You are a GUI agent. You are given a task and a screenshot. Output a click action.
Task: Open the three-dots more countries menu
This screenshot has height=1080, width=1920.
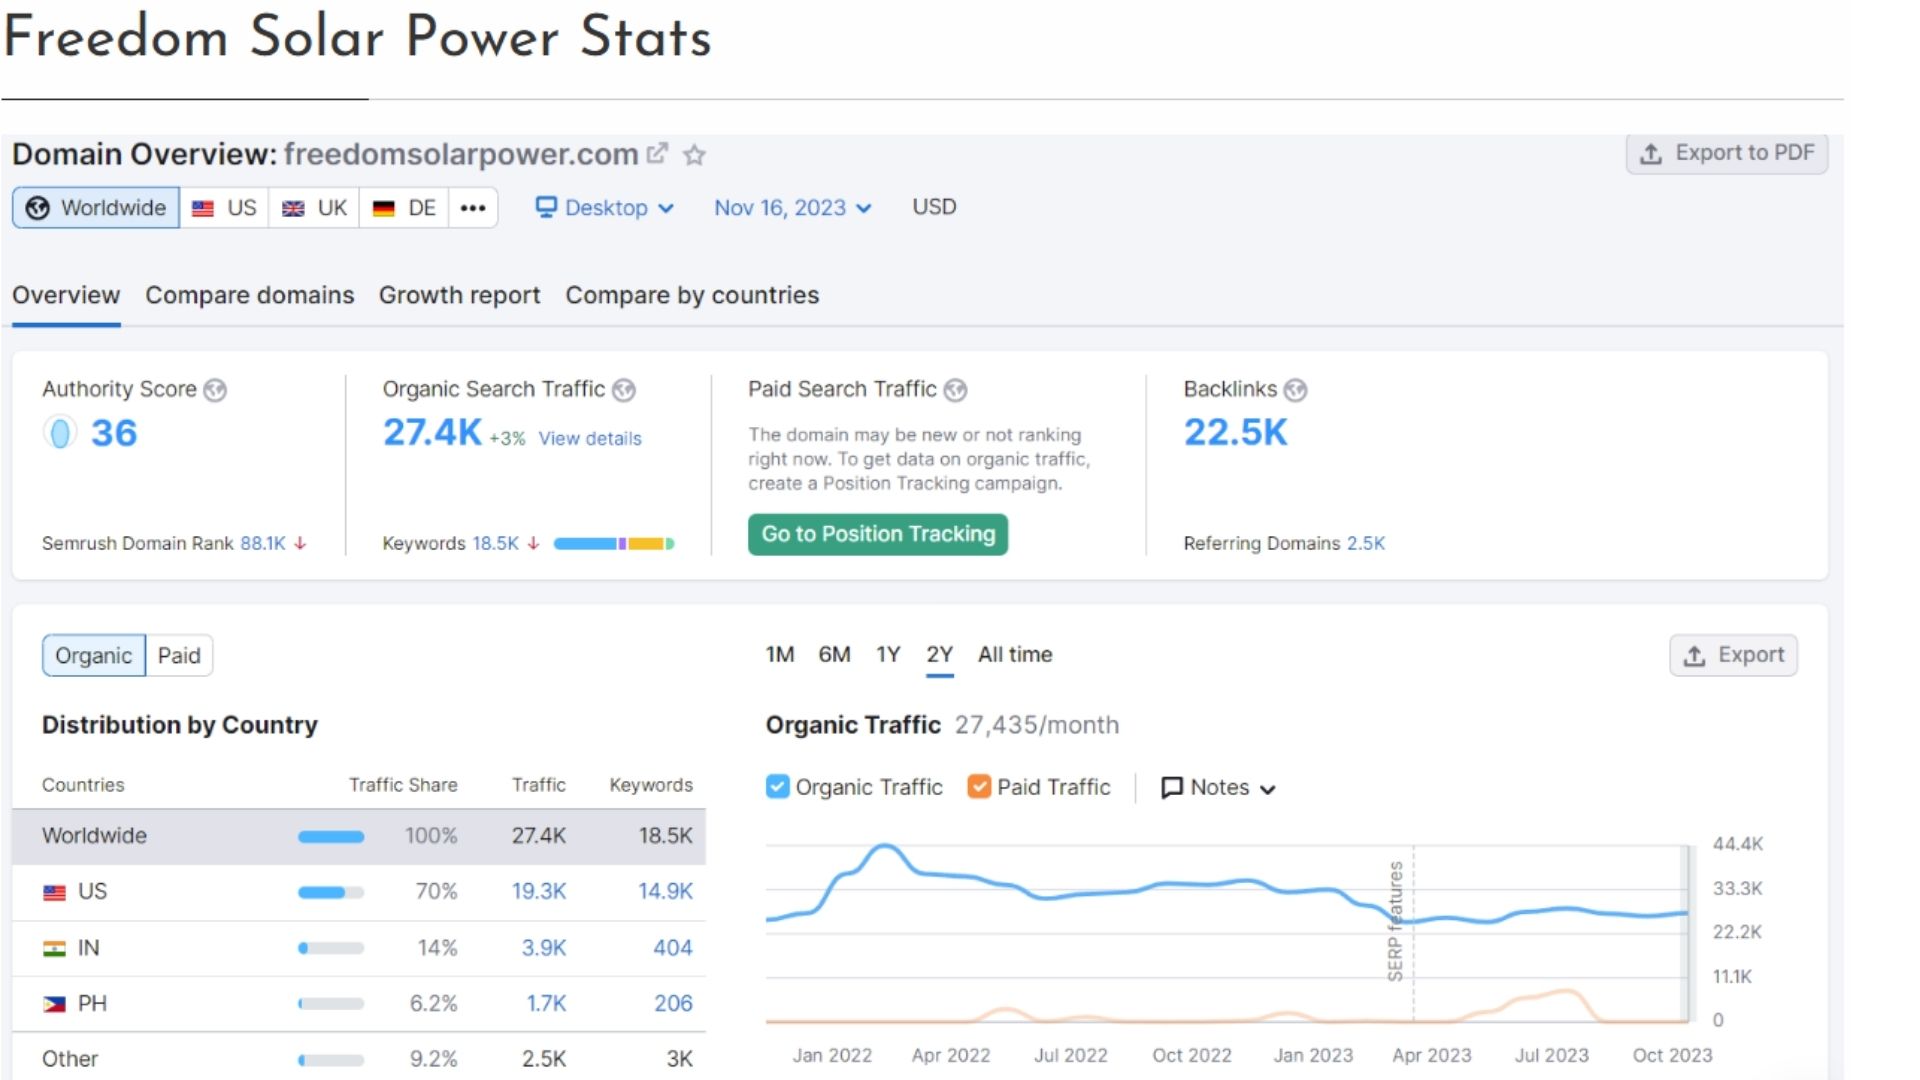[x=473, y=208]
